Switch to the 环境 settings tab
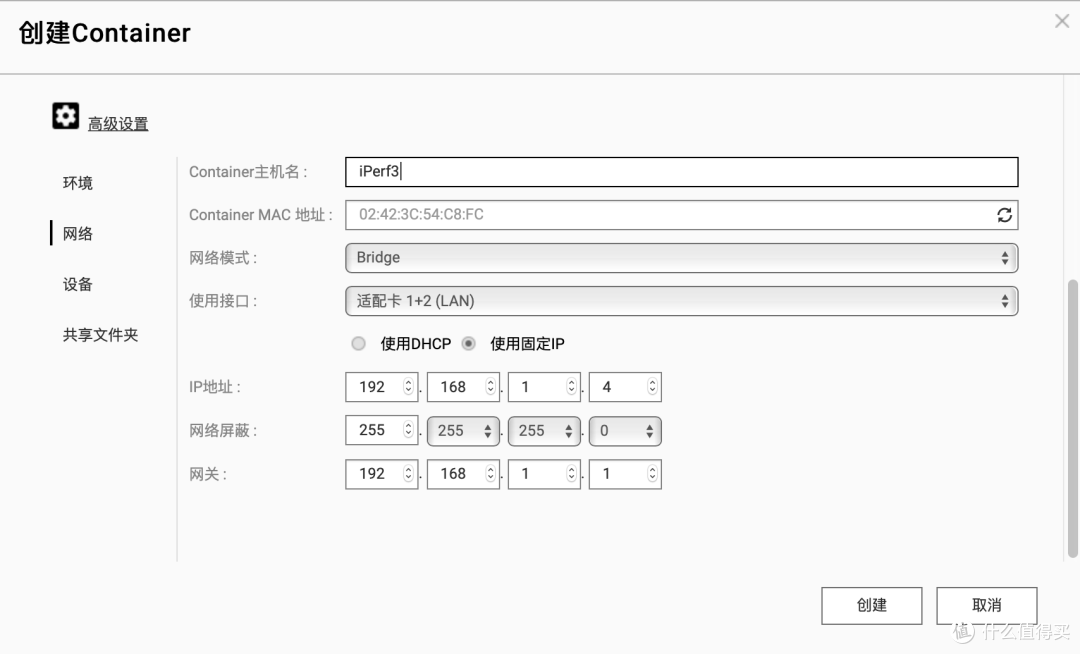Image resolution: width=1080 pixels, height=654 pixels. pos(78,183)
